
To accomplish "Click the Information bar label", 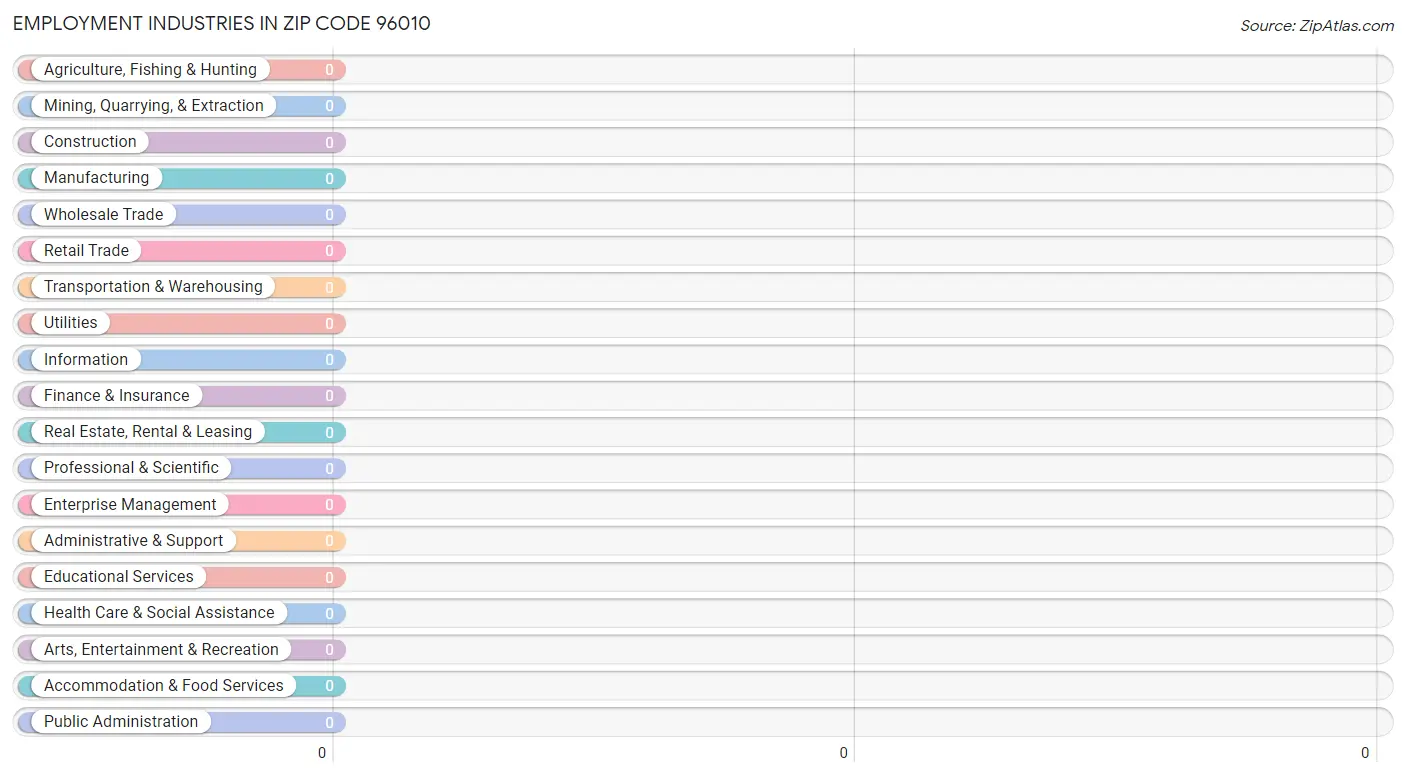I will 86,360.
